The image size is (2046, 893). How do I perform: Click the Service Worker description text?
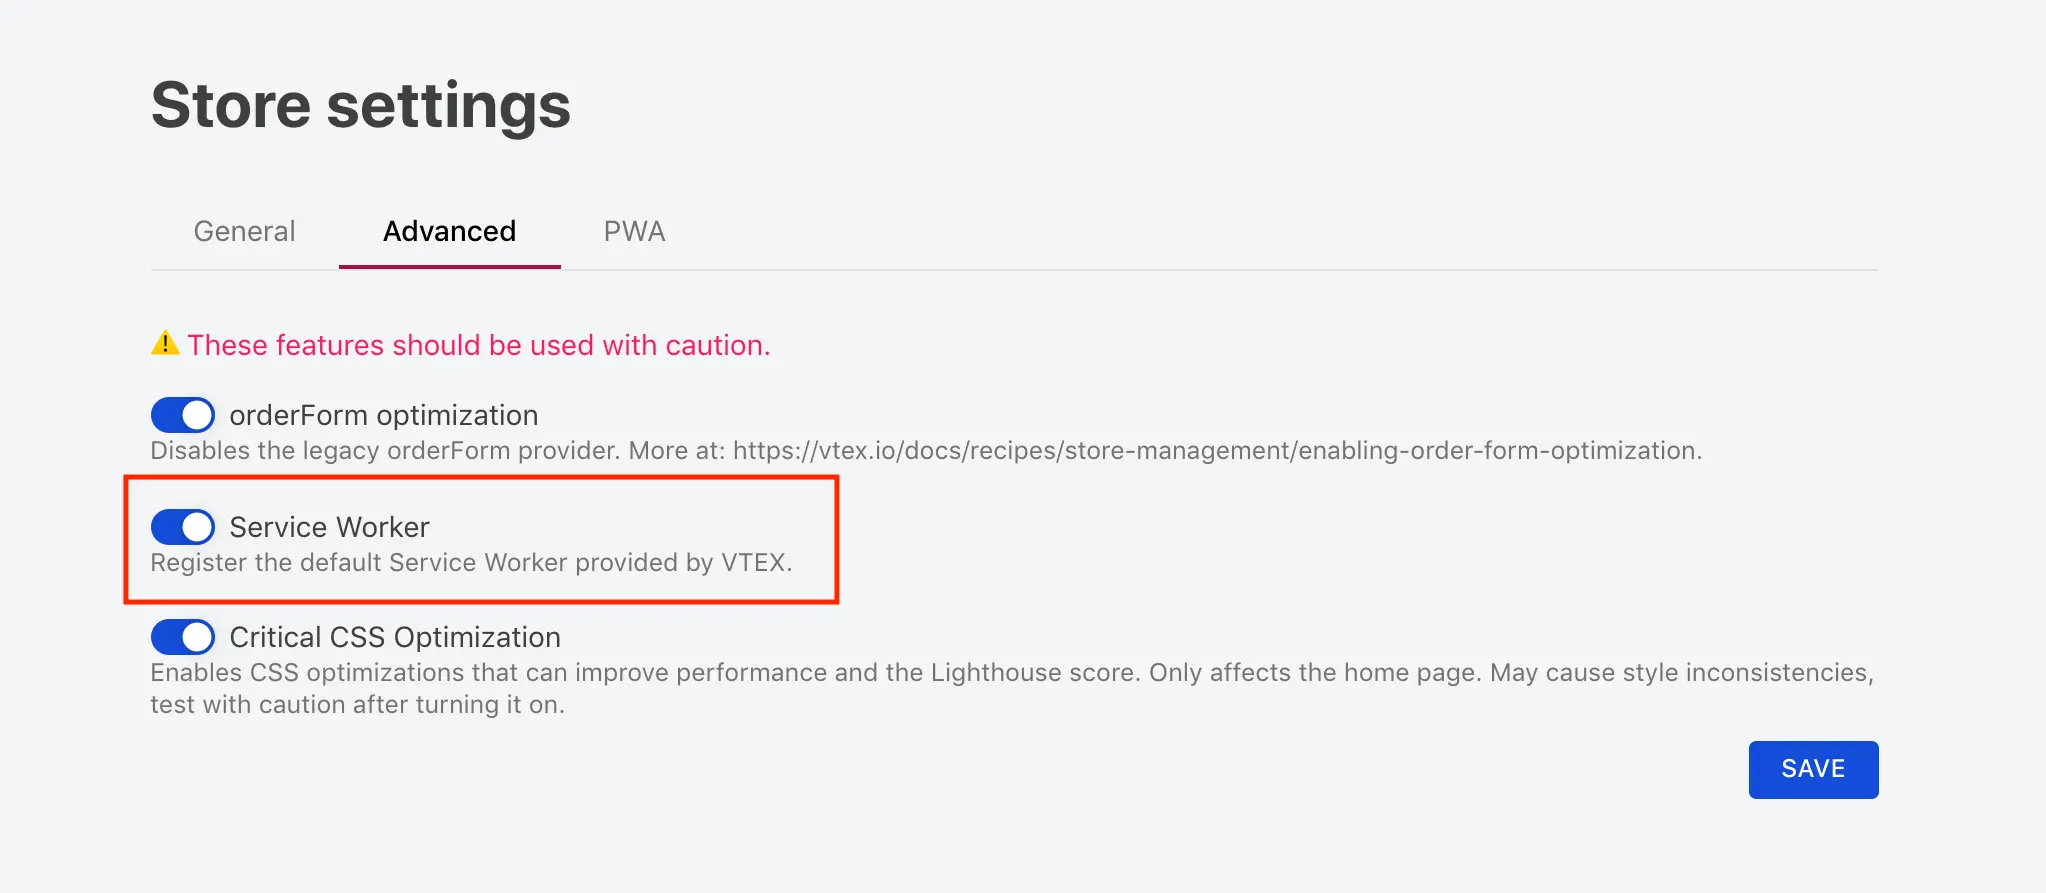pos(470,563)
